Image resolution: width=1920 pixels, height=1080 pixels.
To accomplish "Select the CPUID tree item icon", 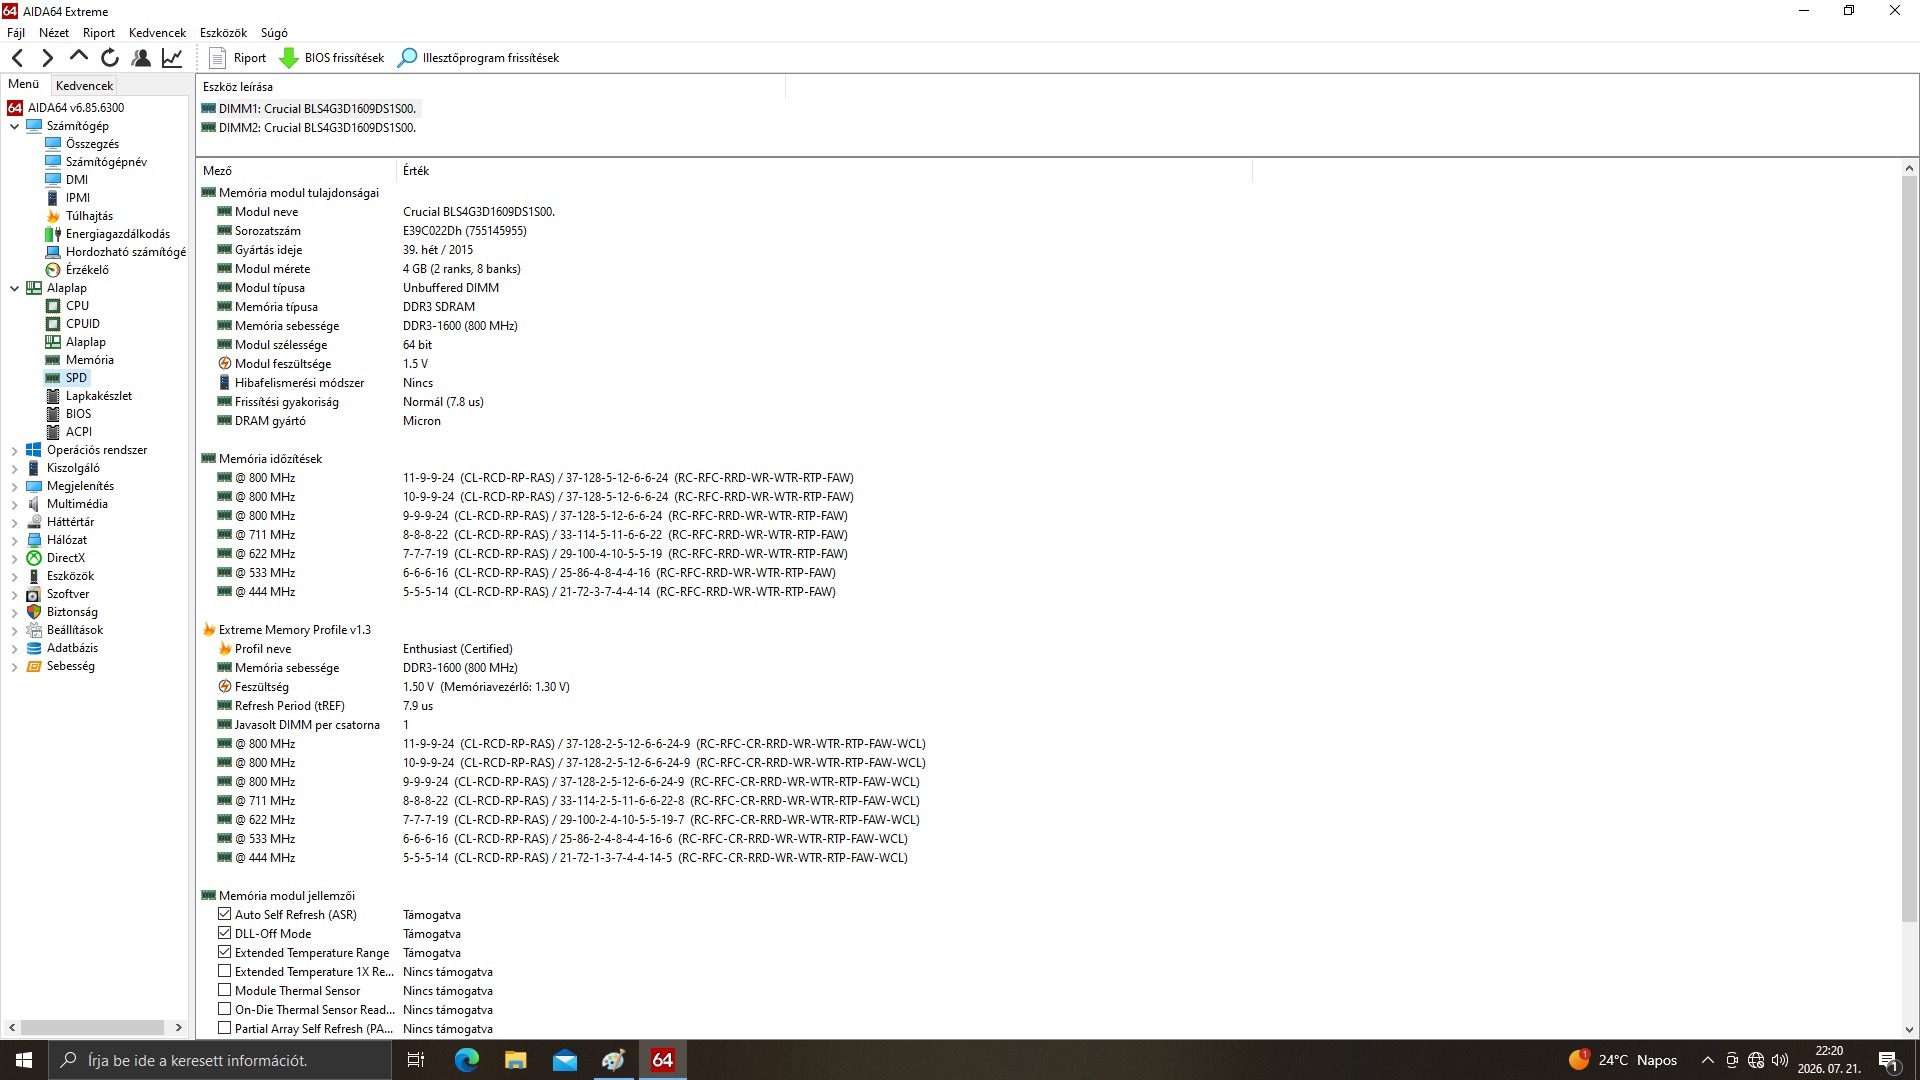I will 53,324.
